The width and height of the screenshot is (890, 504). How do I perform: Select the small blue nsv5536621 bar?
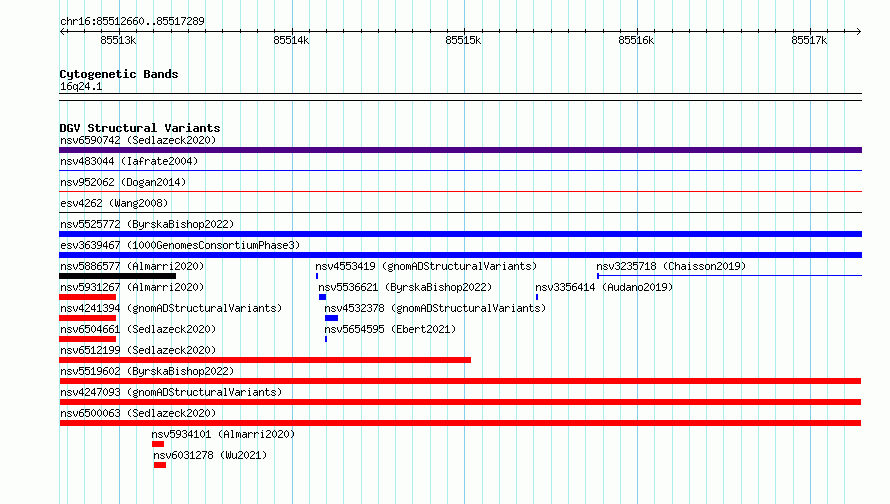click(x=322, y=297)
